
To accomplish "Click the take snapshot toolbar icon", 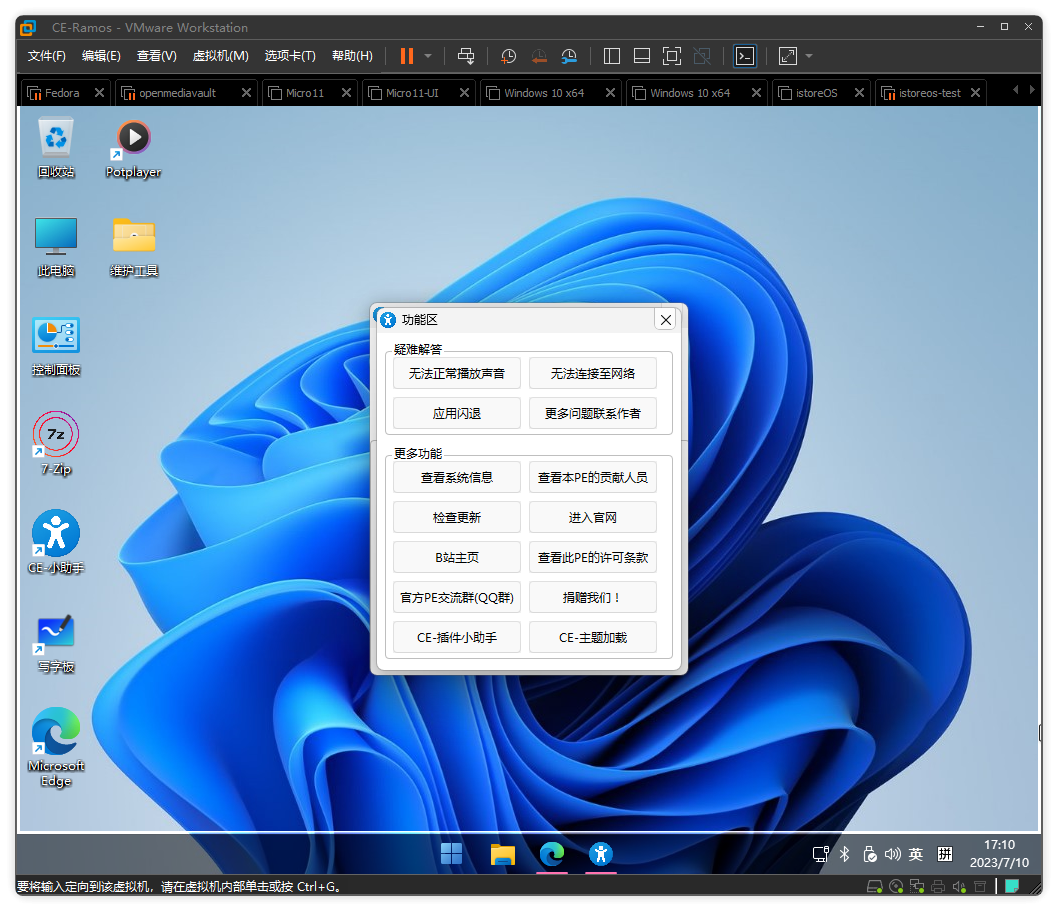I will pyautogui.click(x=509, y=56).
